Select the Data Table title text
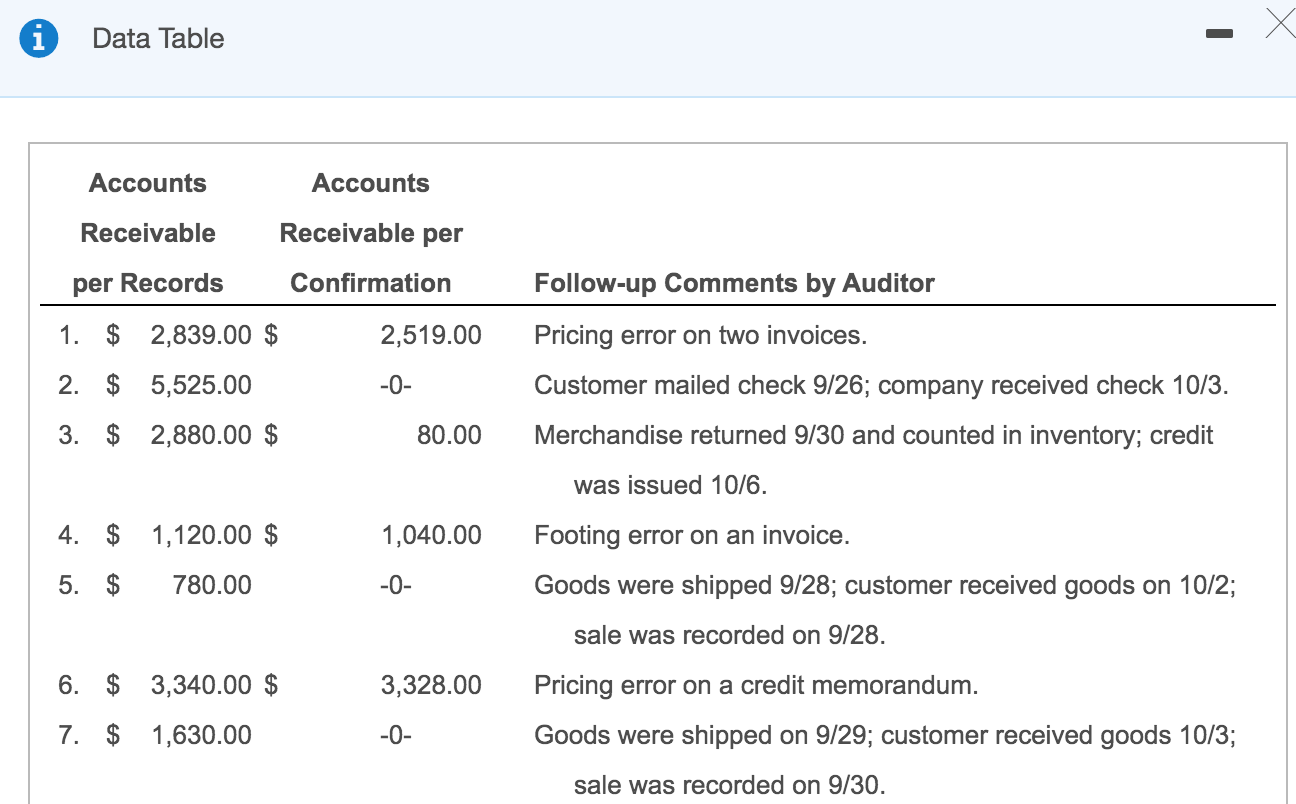 (x=157, y=38)
